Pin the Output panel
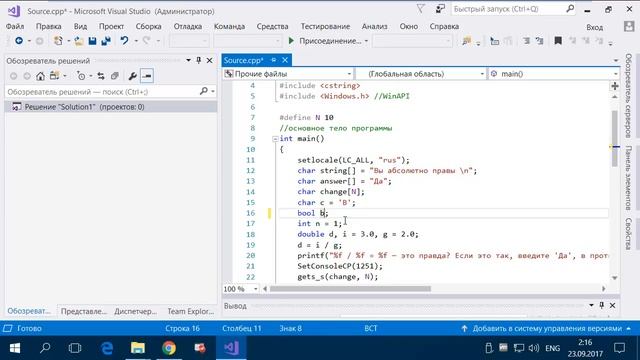The height and width of the screenshot is (360, 640). (x=602, y=305)
